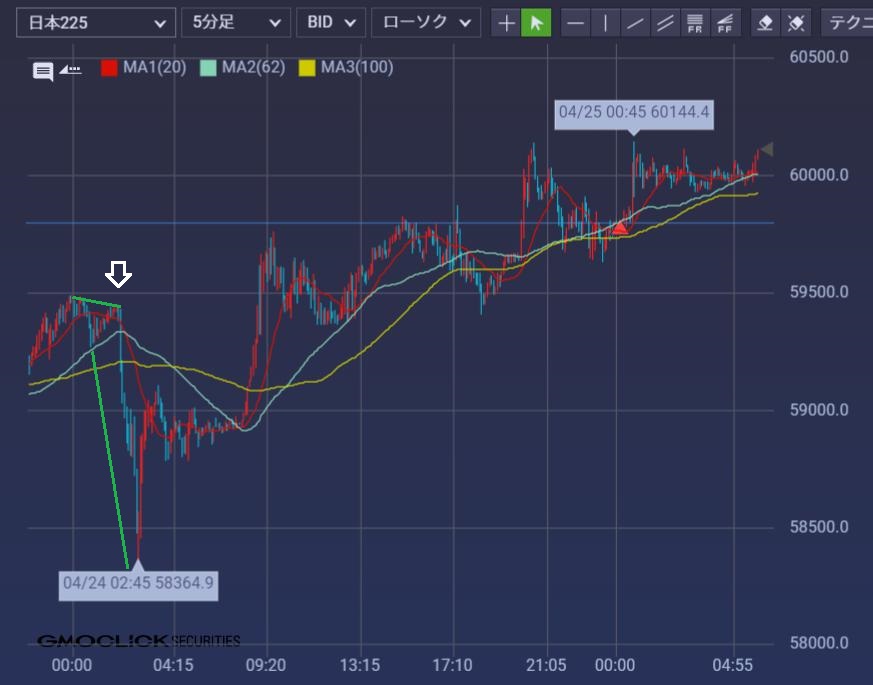Image resolution: width=873 pixels, height=685 pixels.
Task: Open the 5分足 timeframe dropdown
Action: (x=235, y=23)
